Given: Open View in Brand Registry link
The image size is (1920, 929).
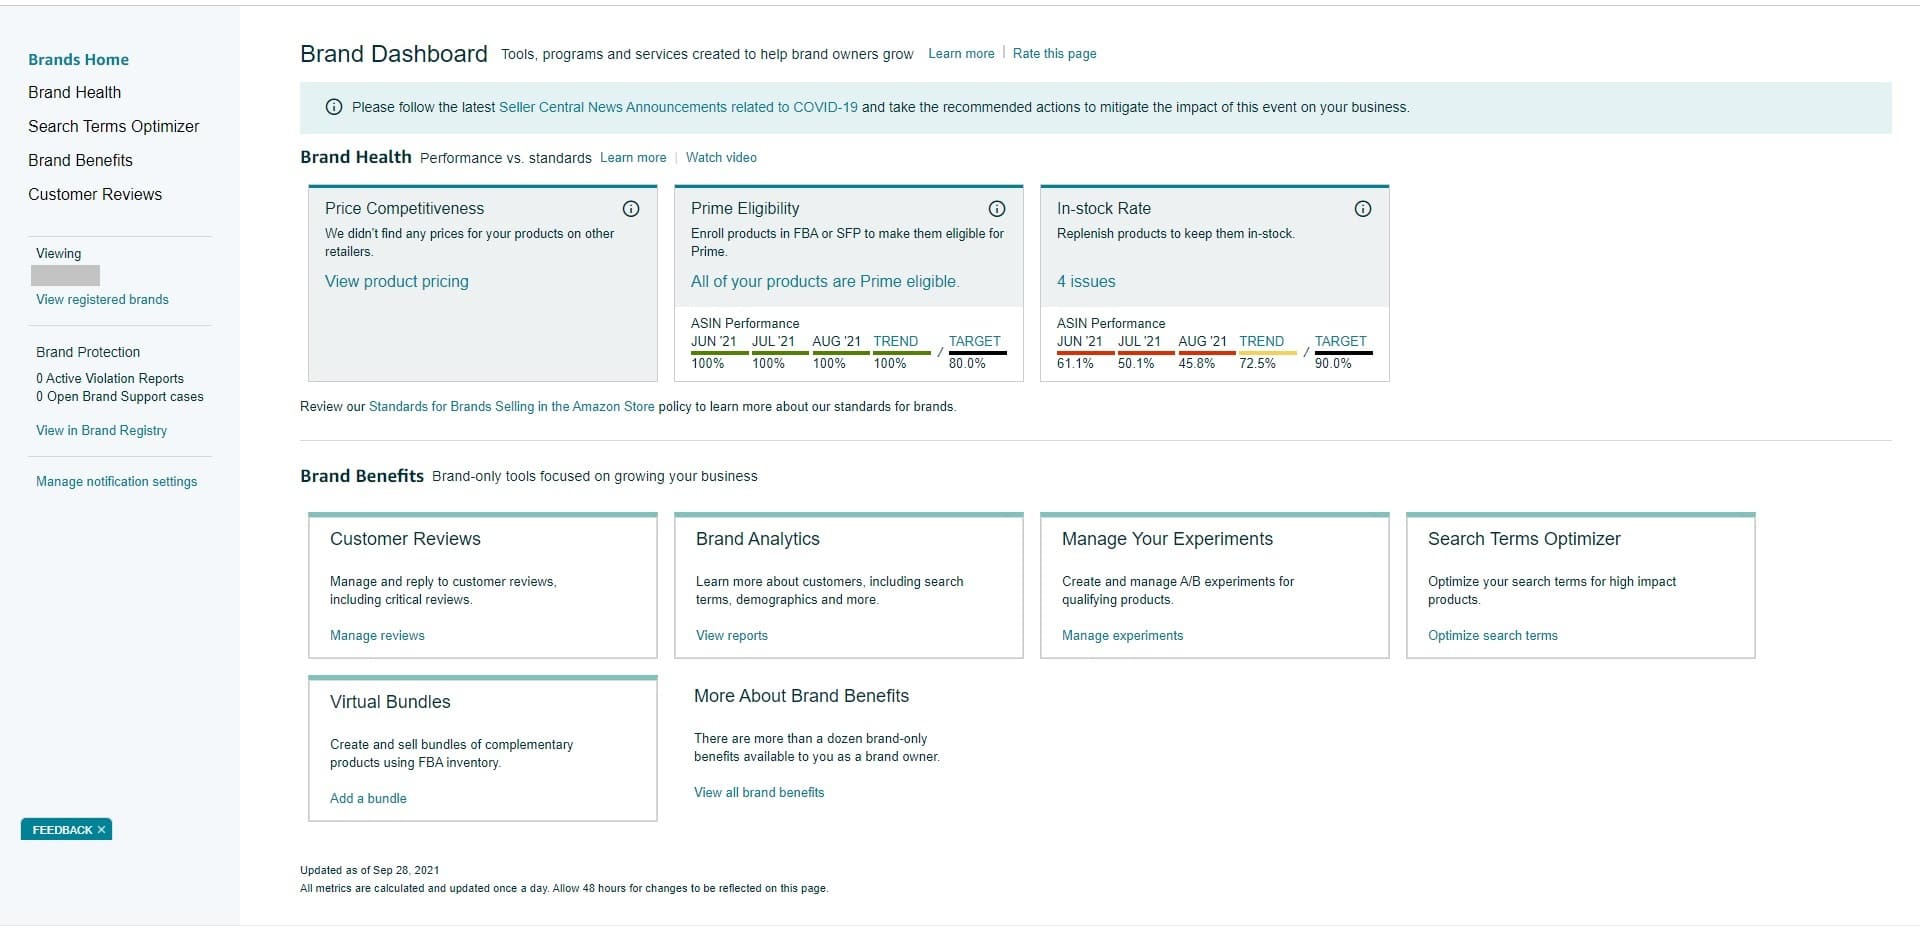Looking at the screenshot, I should [101, 430].
